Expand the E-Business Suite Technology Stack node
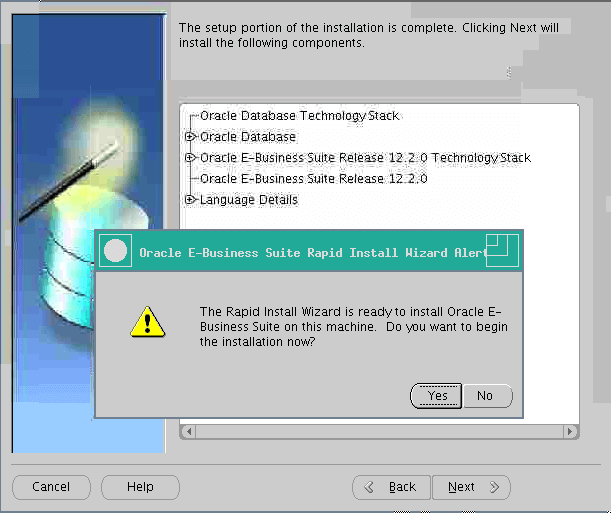 [x=189, y=158]
